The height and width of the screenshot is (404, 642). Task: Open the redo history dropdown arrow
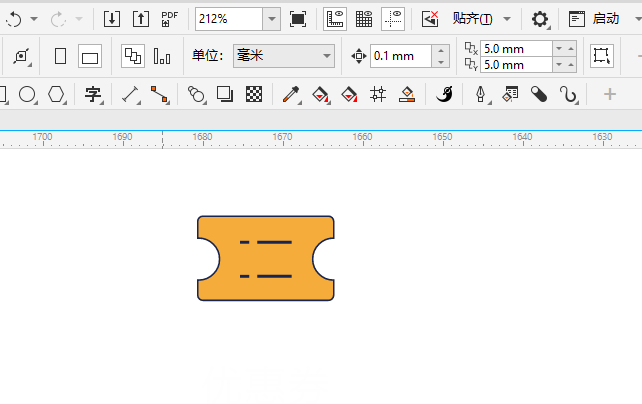(79, 19)
